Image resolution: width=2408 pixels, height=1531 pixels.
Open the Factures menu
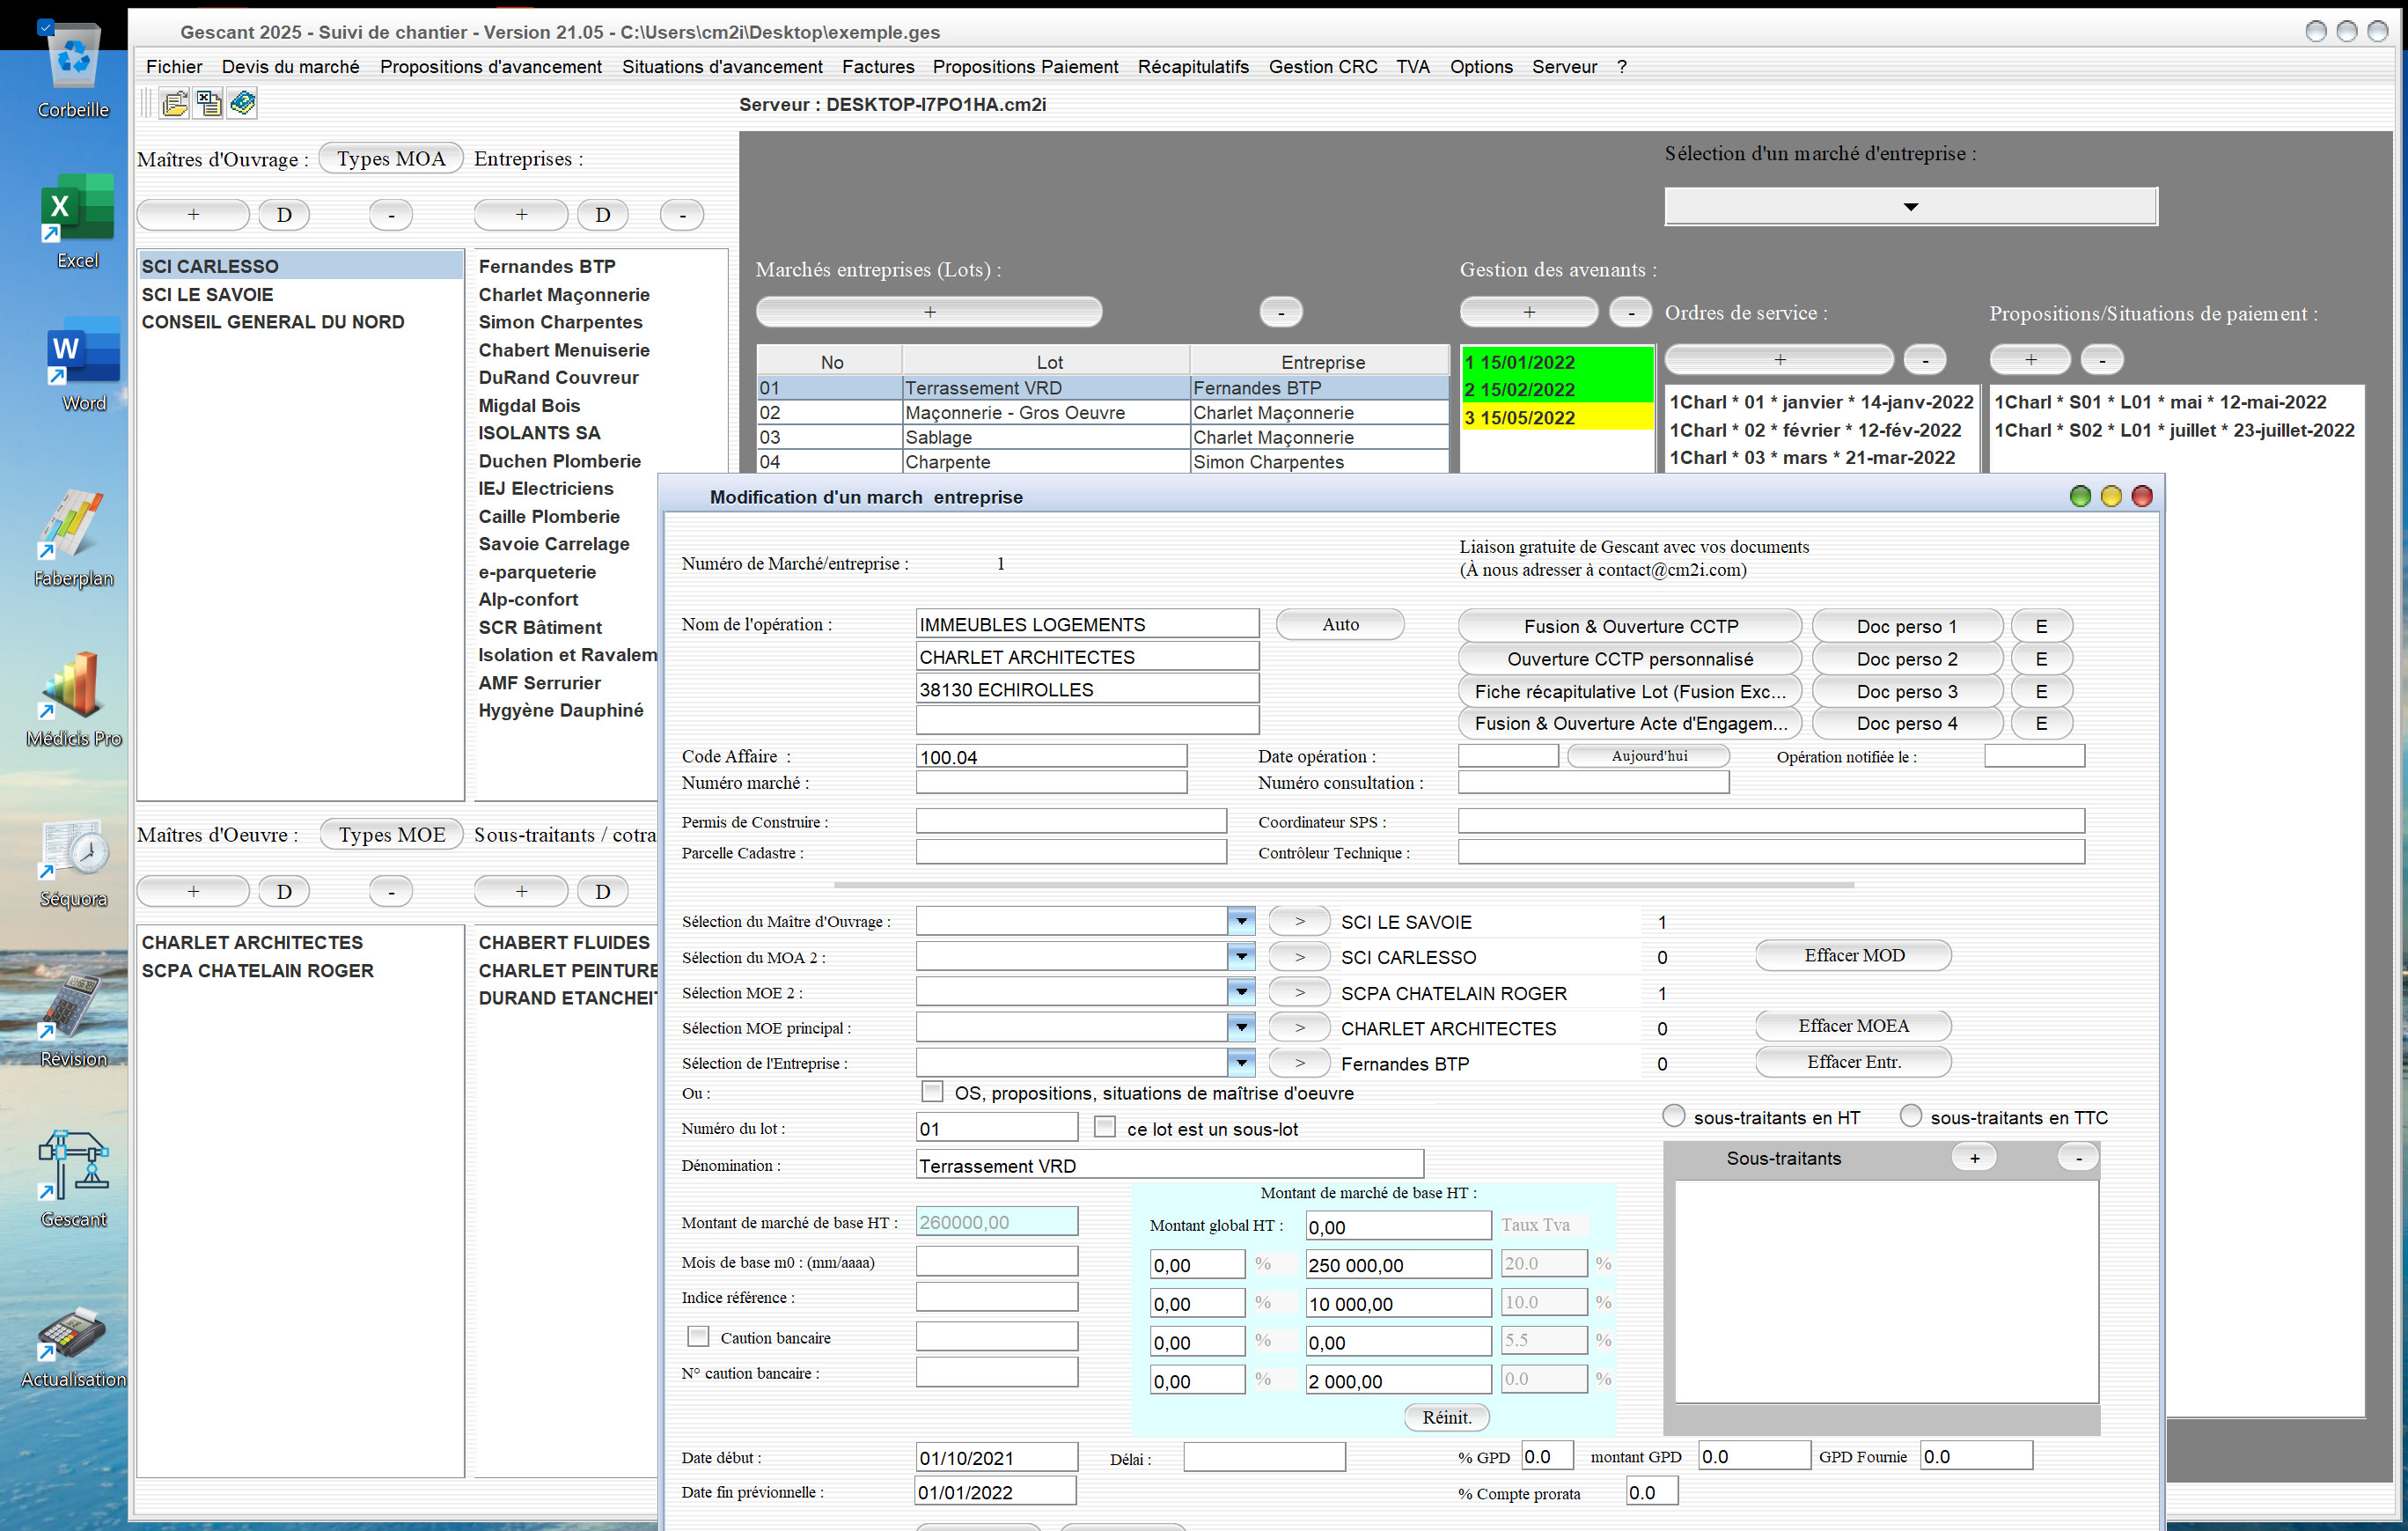(878, 66)
